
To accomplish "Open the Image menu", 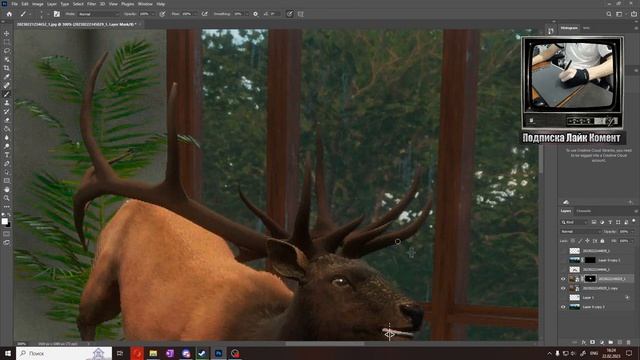I will click(38, 4).
